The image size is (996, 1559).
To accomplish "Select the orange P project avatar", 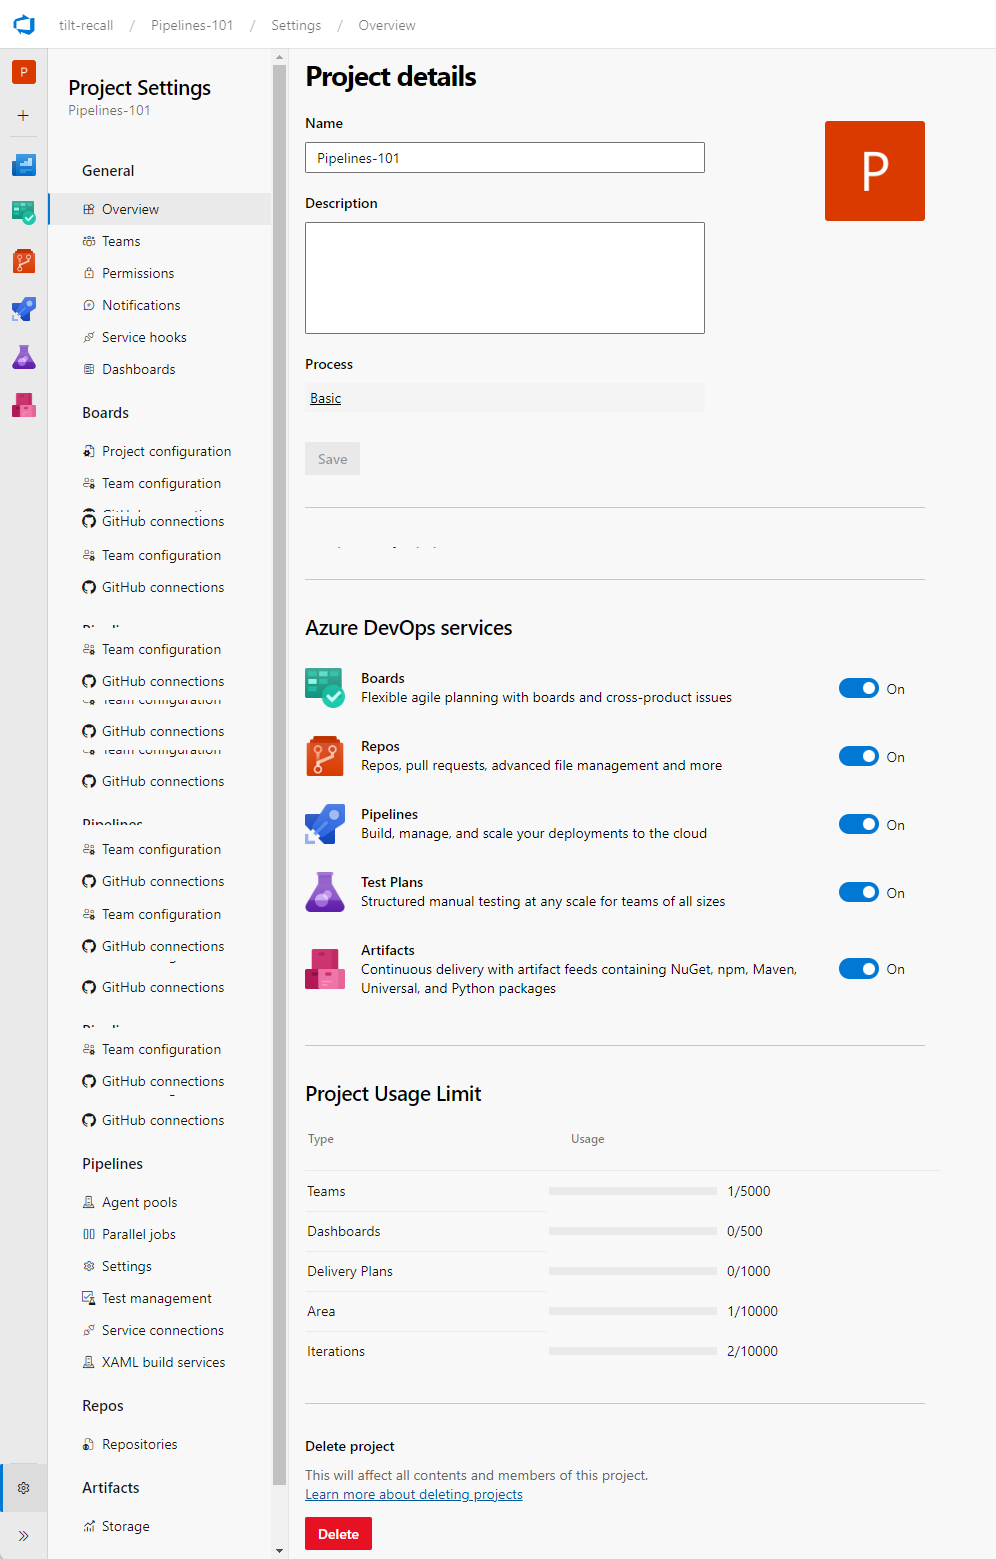I will [23, 72].
